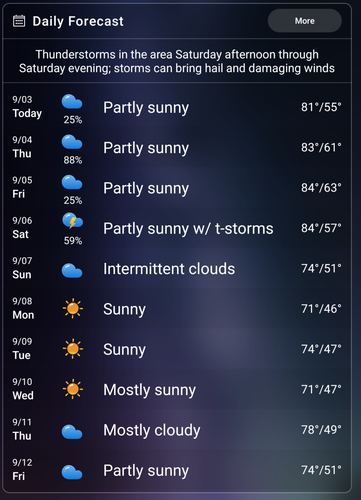Click the thunderstorm icon for Saturday 9/06

click(x=72, y=221)
